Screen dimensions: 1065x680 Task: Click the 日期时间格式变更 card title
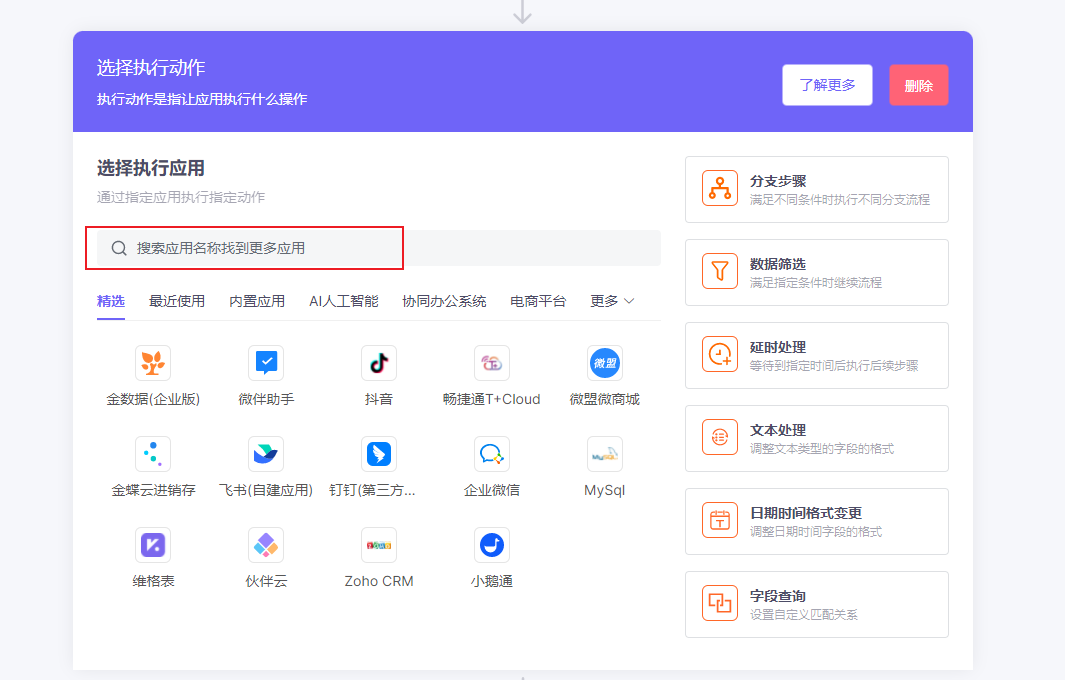click(806, 513)
